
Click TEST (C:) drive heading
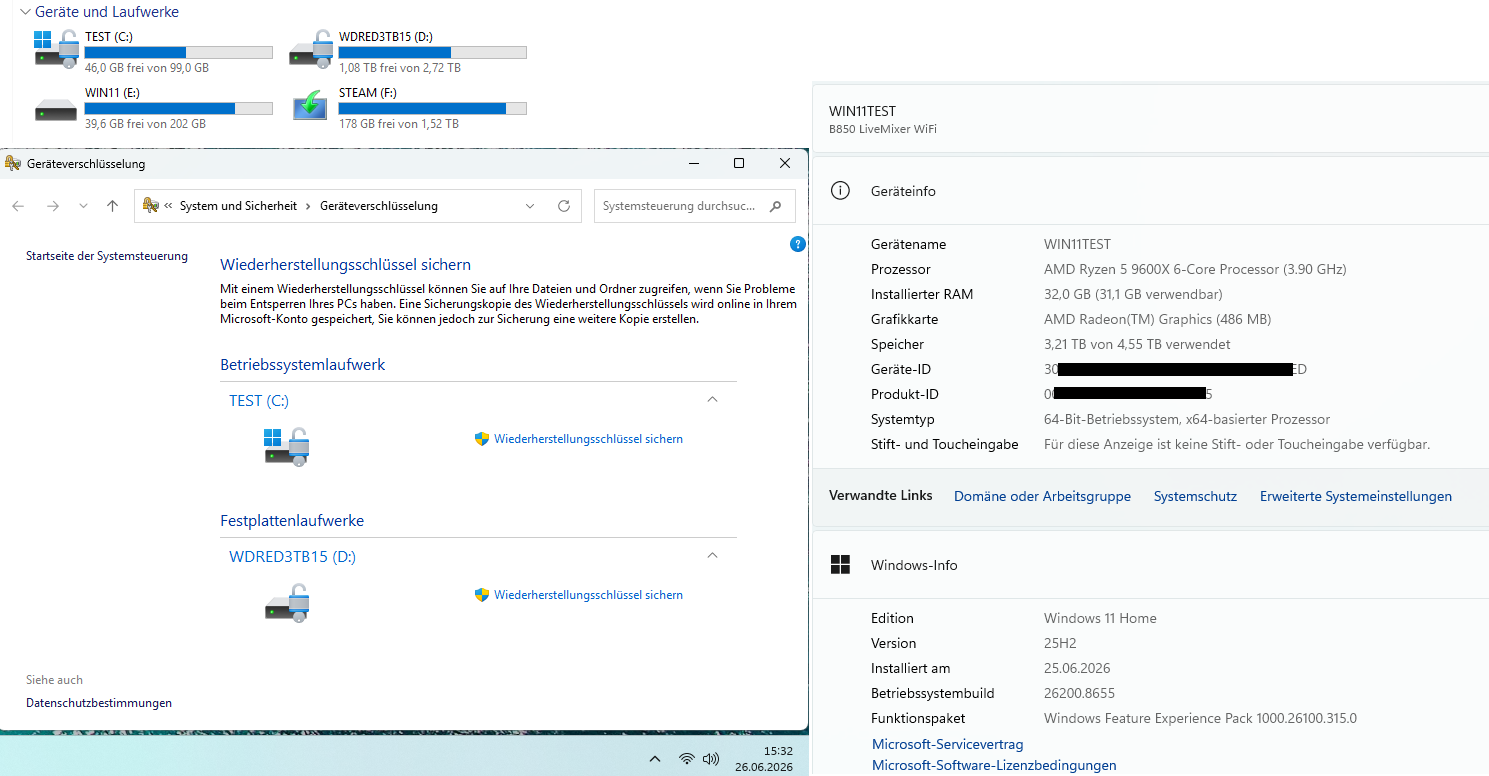click(259, 400)
